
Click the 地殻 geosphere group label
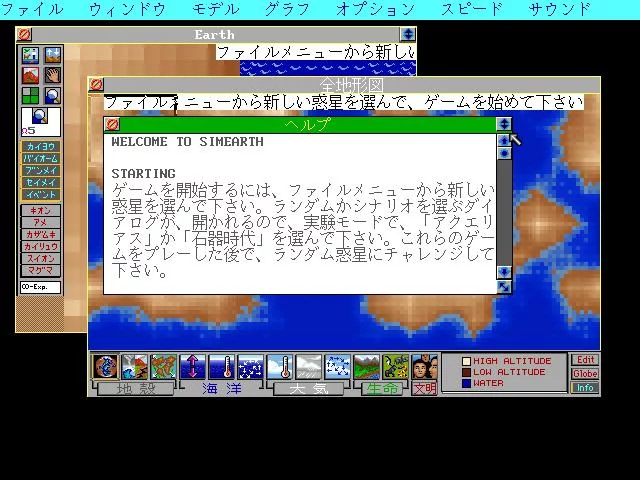(136, 389)
